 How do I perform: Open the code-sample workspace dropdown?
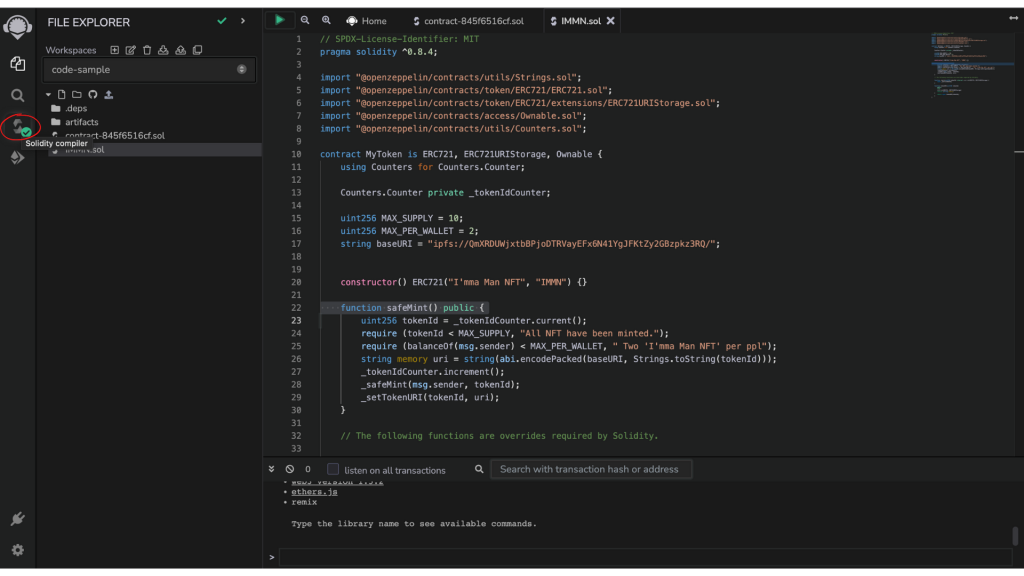[x=149, y=69]
